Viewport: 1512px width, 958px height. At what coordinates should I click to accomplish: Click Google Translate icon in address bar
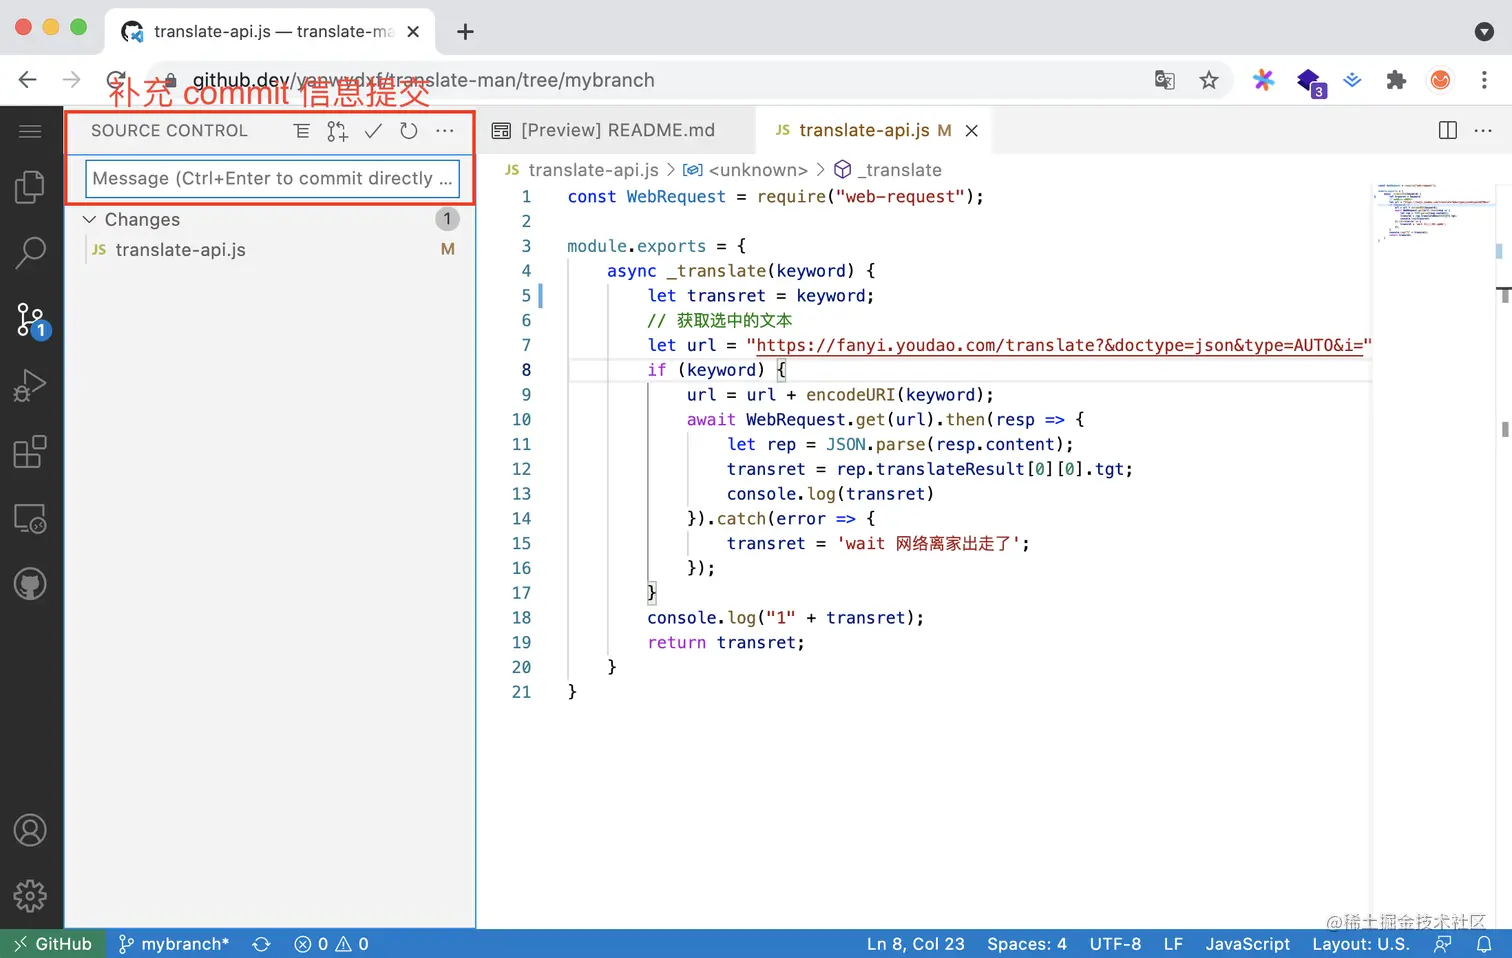tap(1164, 80)
